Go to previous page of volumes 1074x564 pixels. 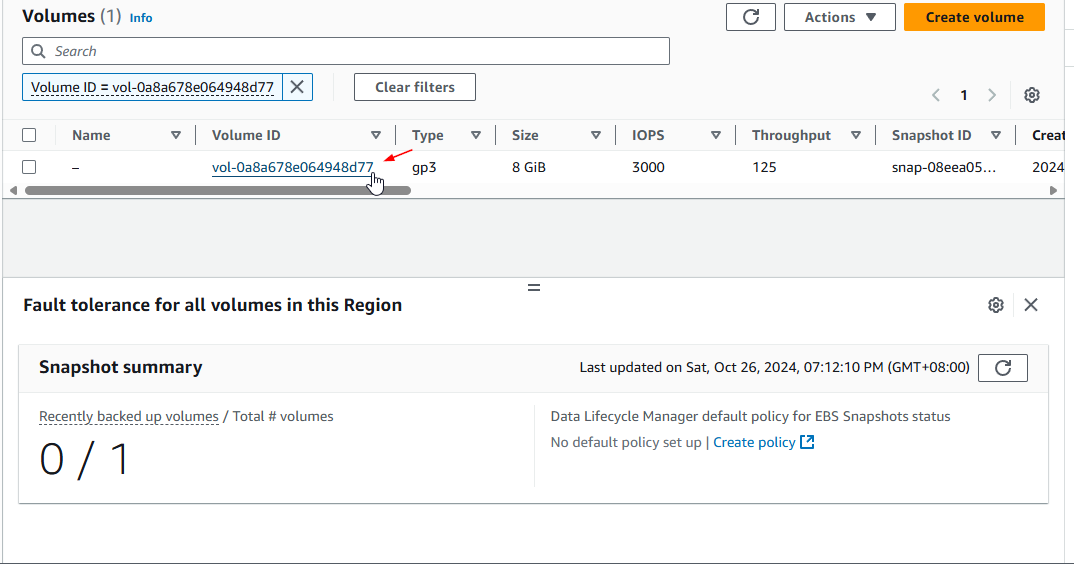tap(936, 95)
